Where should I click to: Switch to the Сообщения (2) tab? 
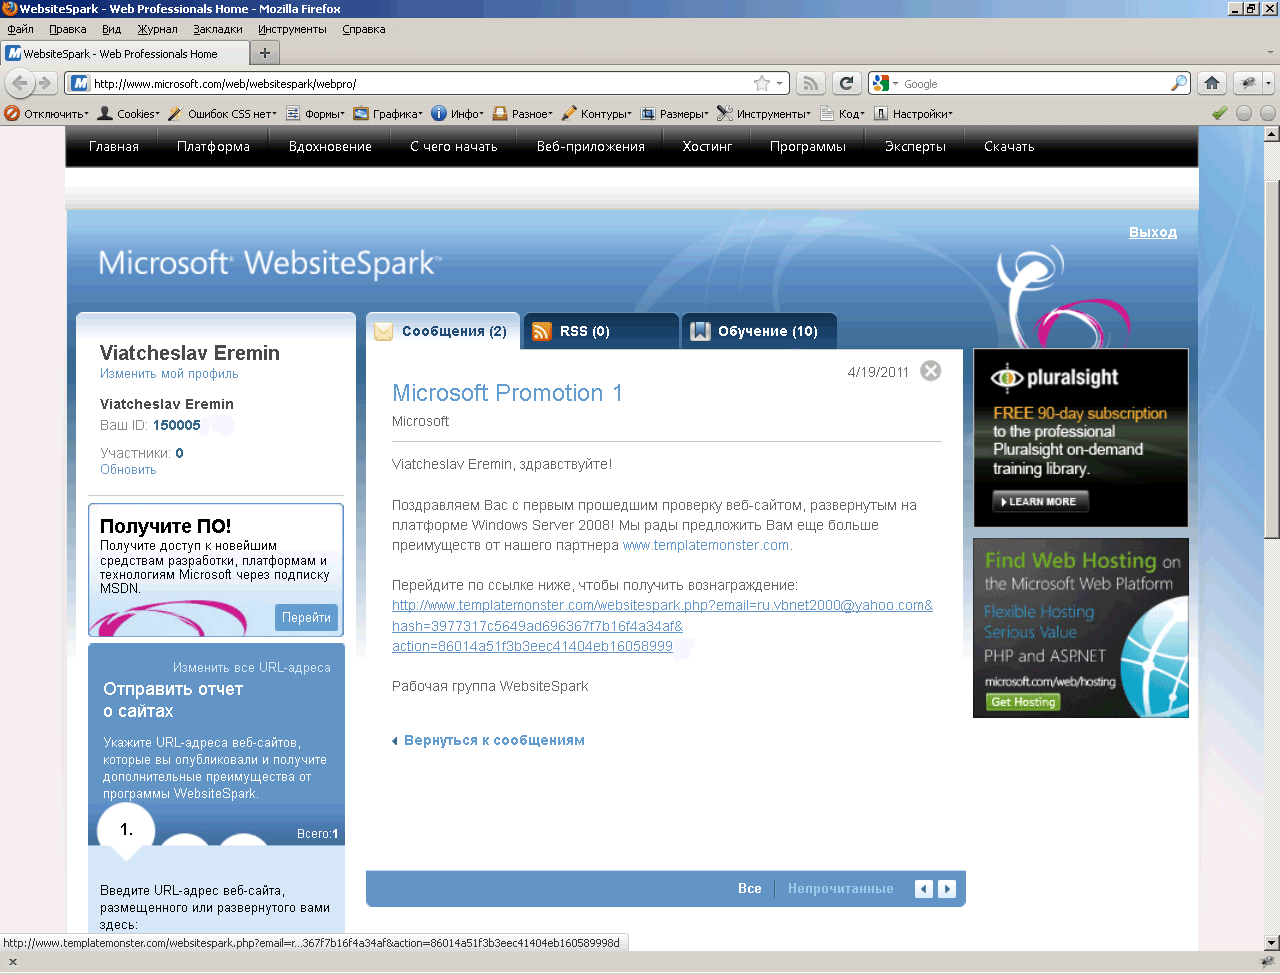443,331
